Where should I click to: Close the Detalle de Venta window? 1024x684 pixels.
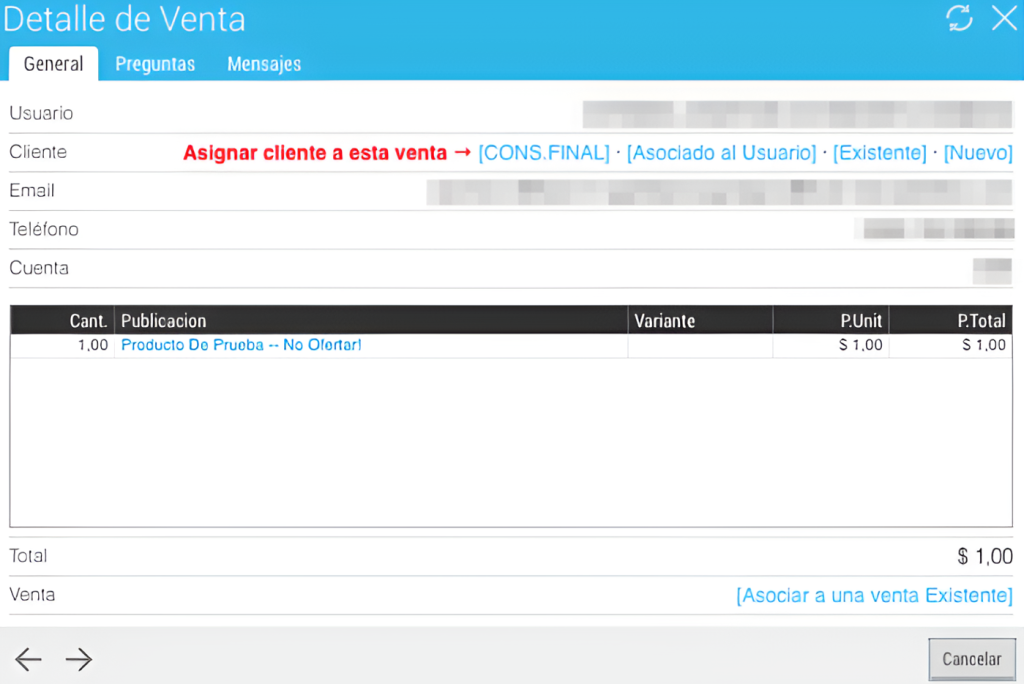[x=1003, y=18]
